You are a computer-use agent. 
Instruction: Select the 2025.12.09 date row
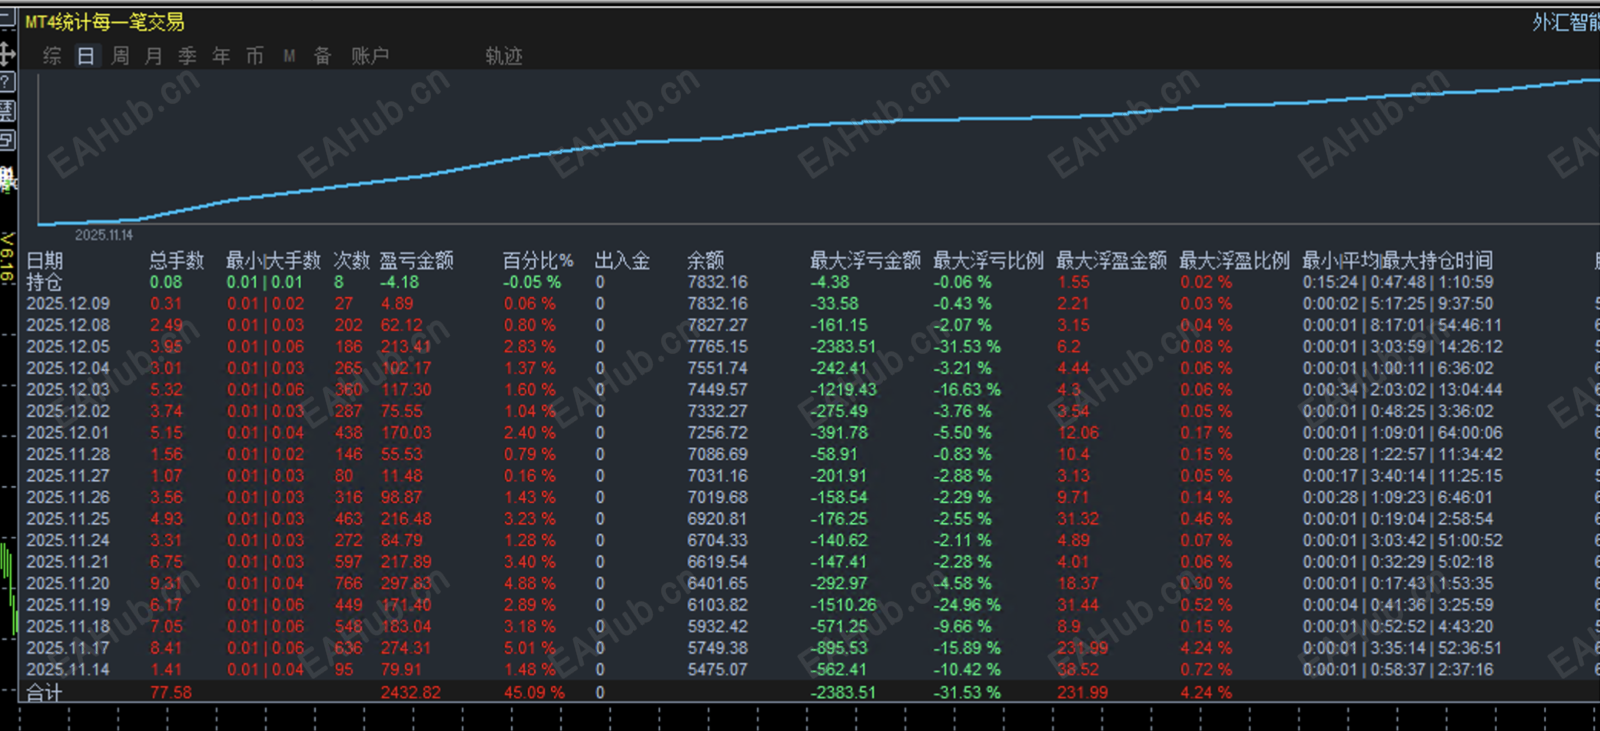pos(68,304)
